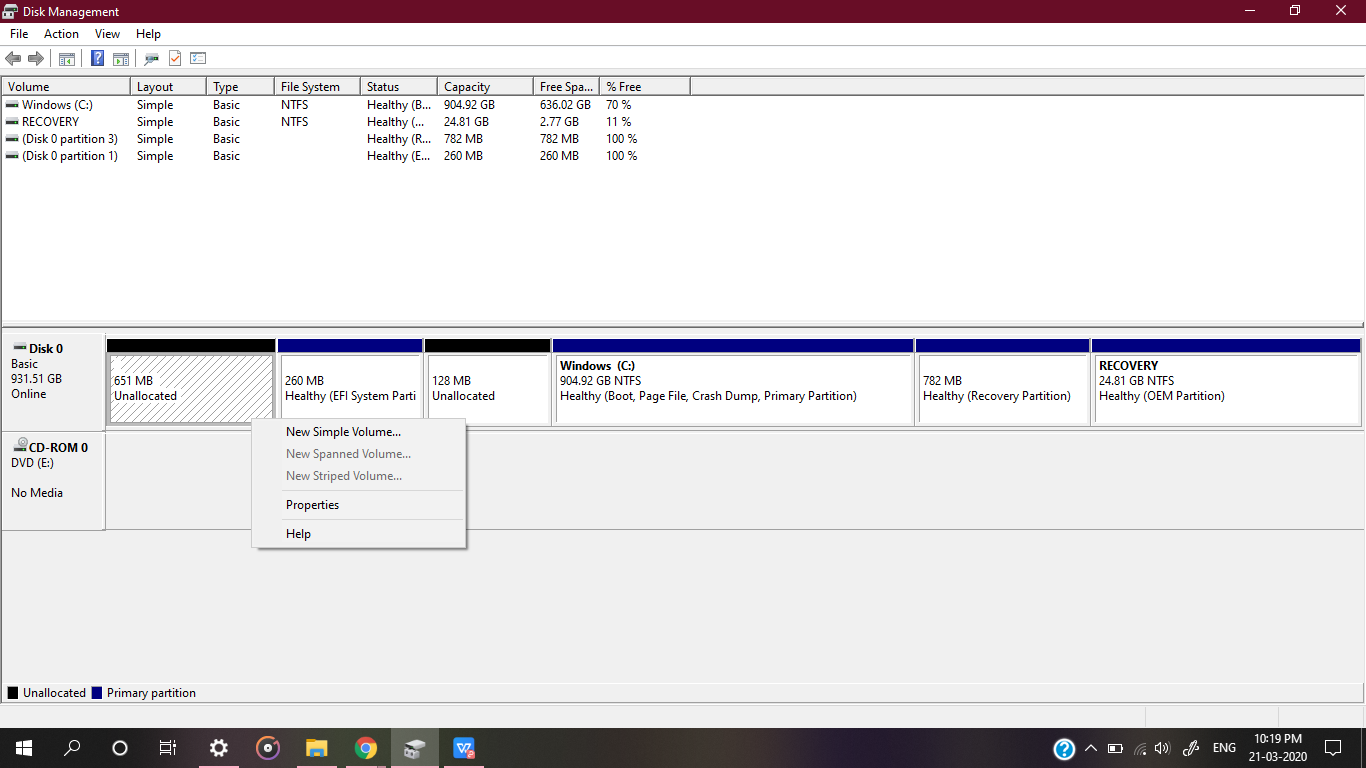1366x768 pixels.
Task: Click the speaker icon in the system tray
Action: [1161, 747]
